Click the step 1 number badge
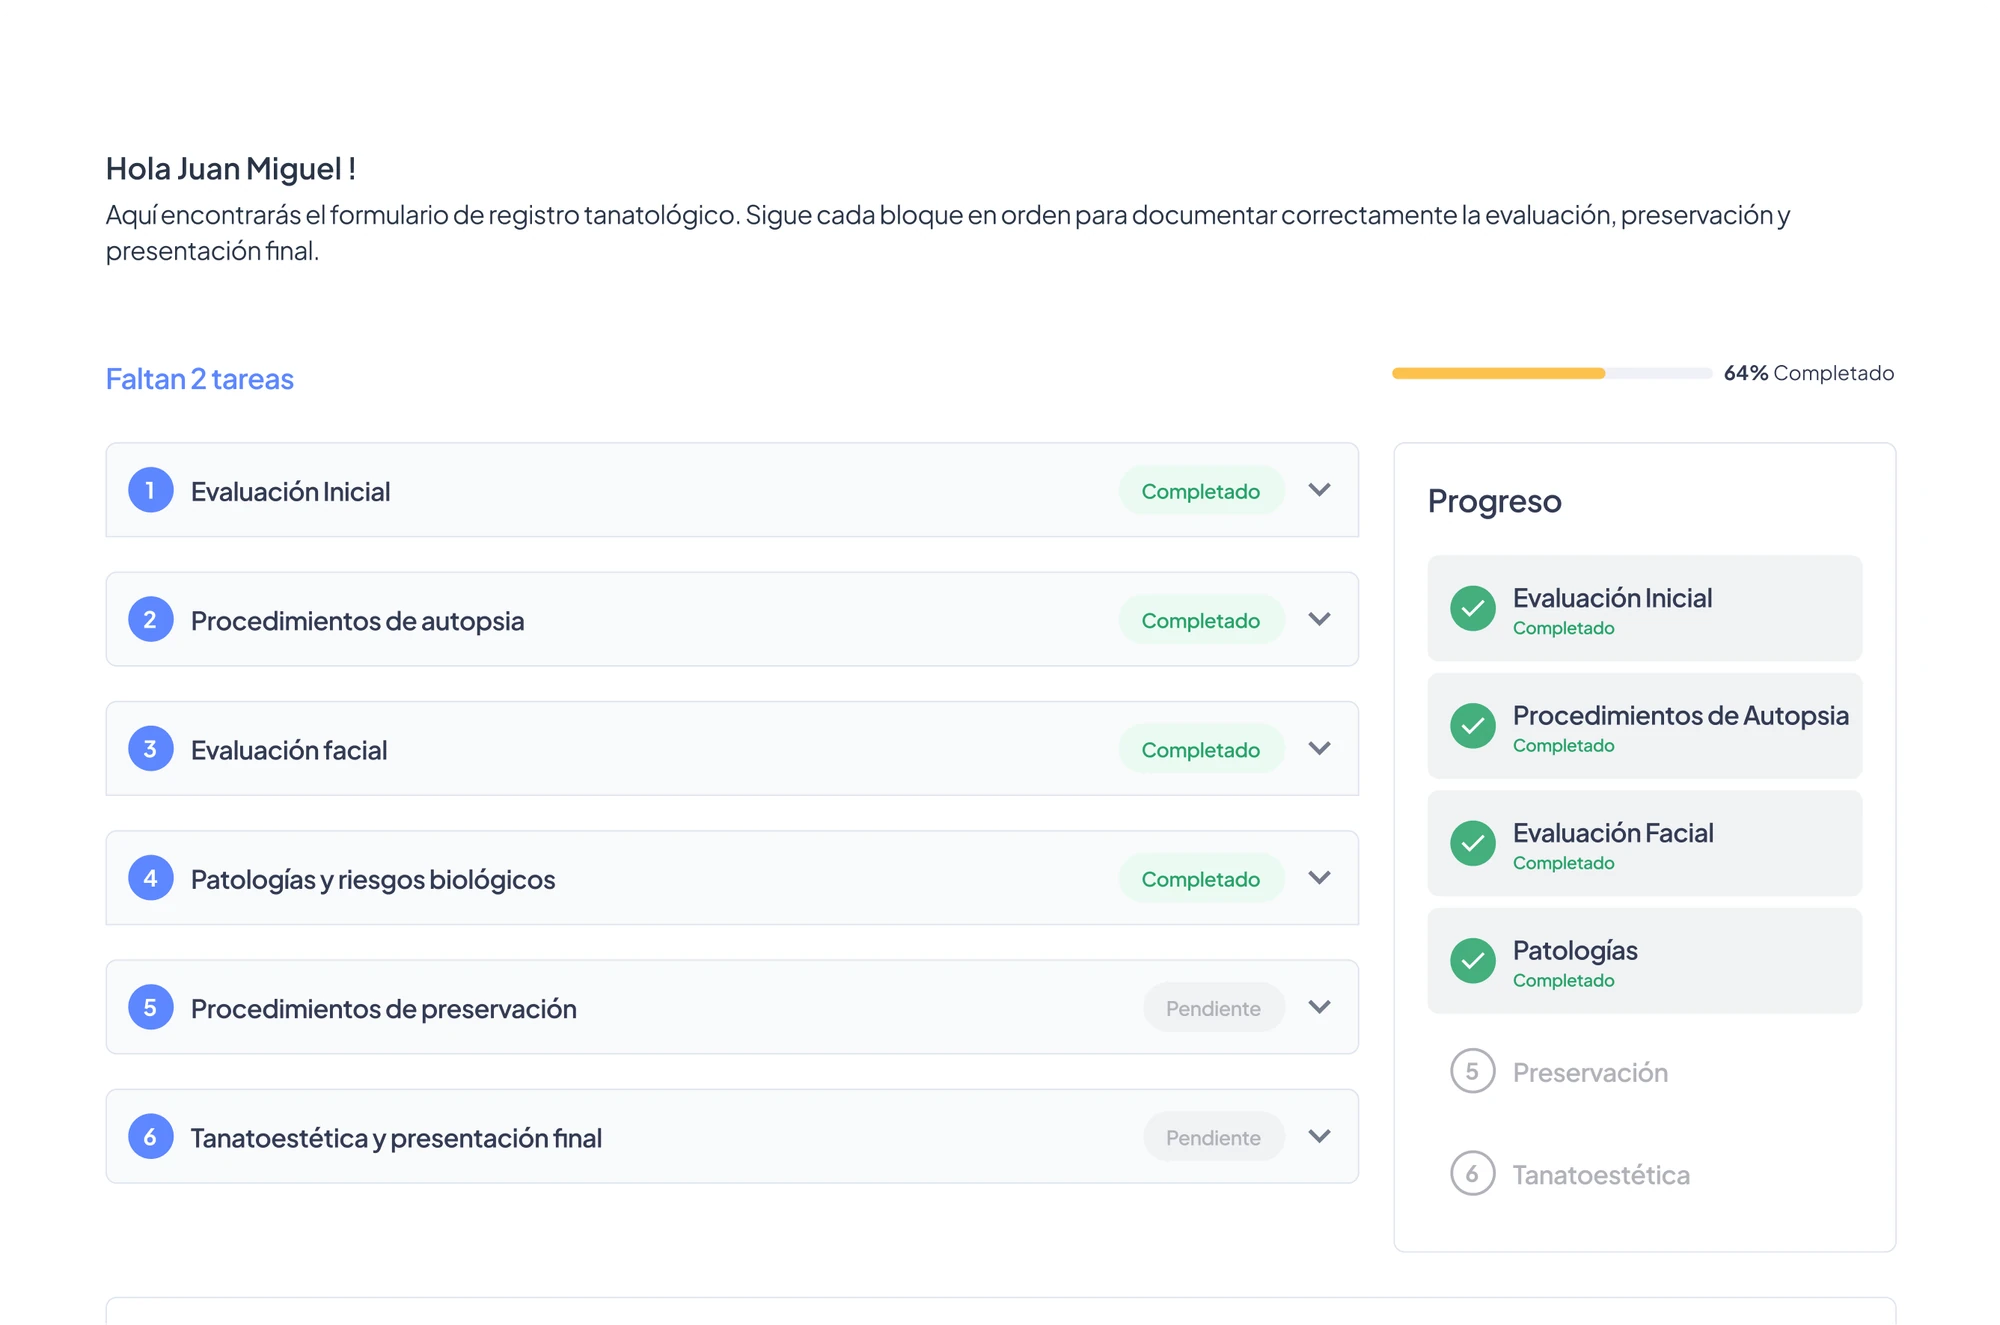 150,490
